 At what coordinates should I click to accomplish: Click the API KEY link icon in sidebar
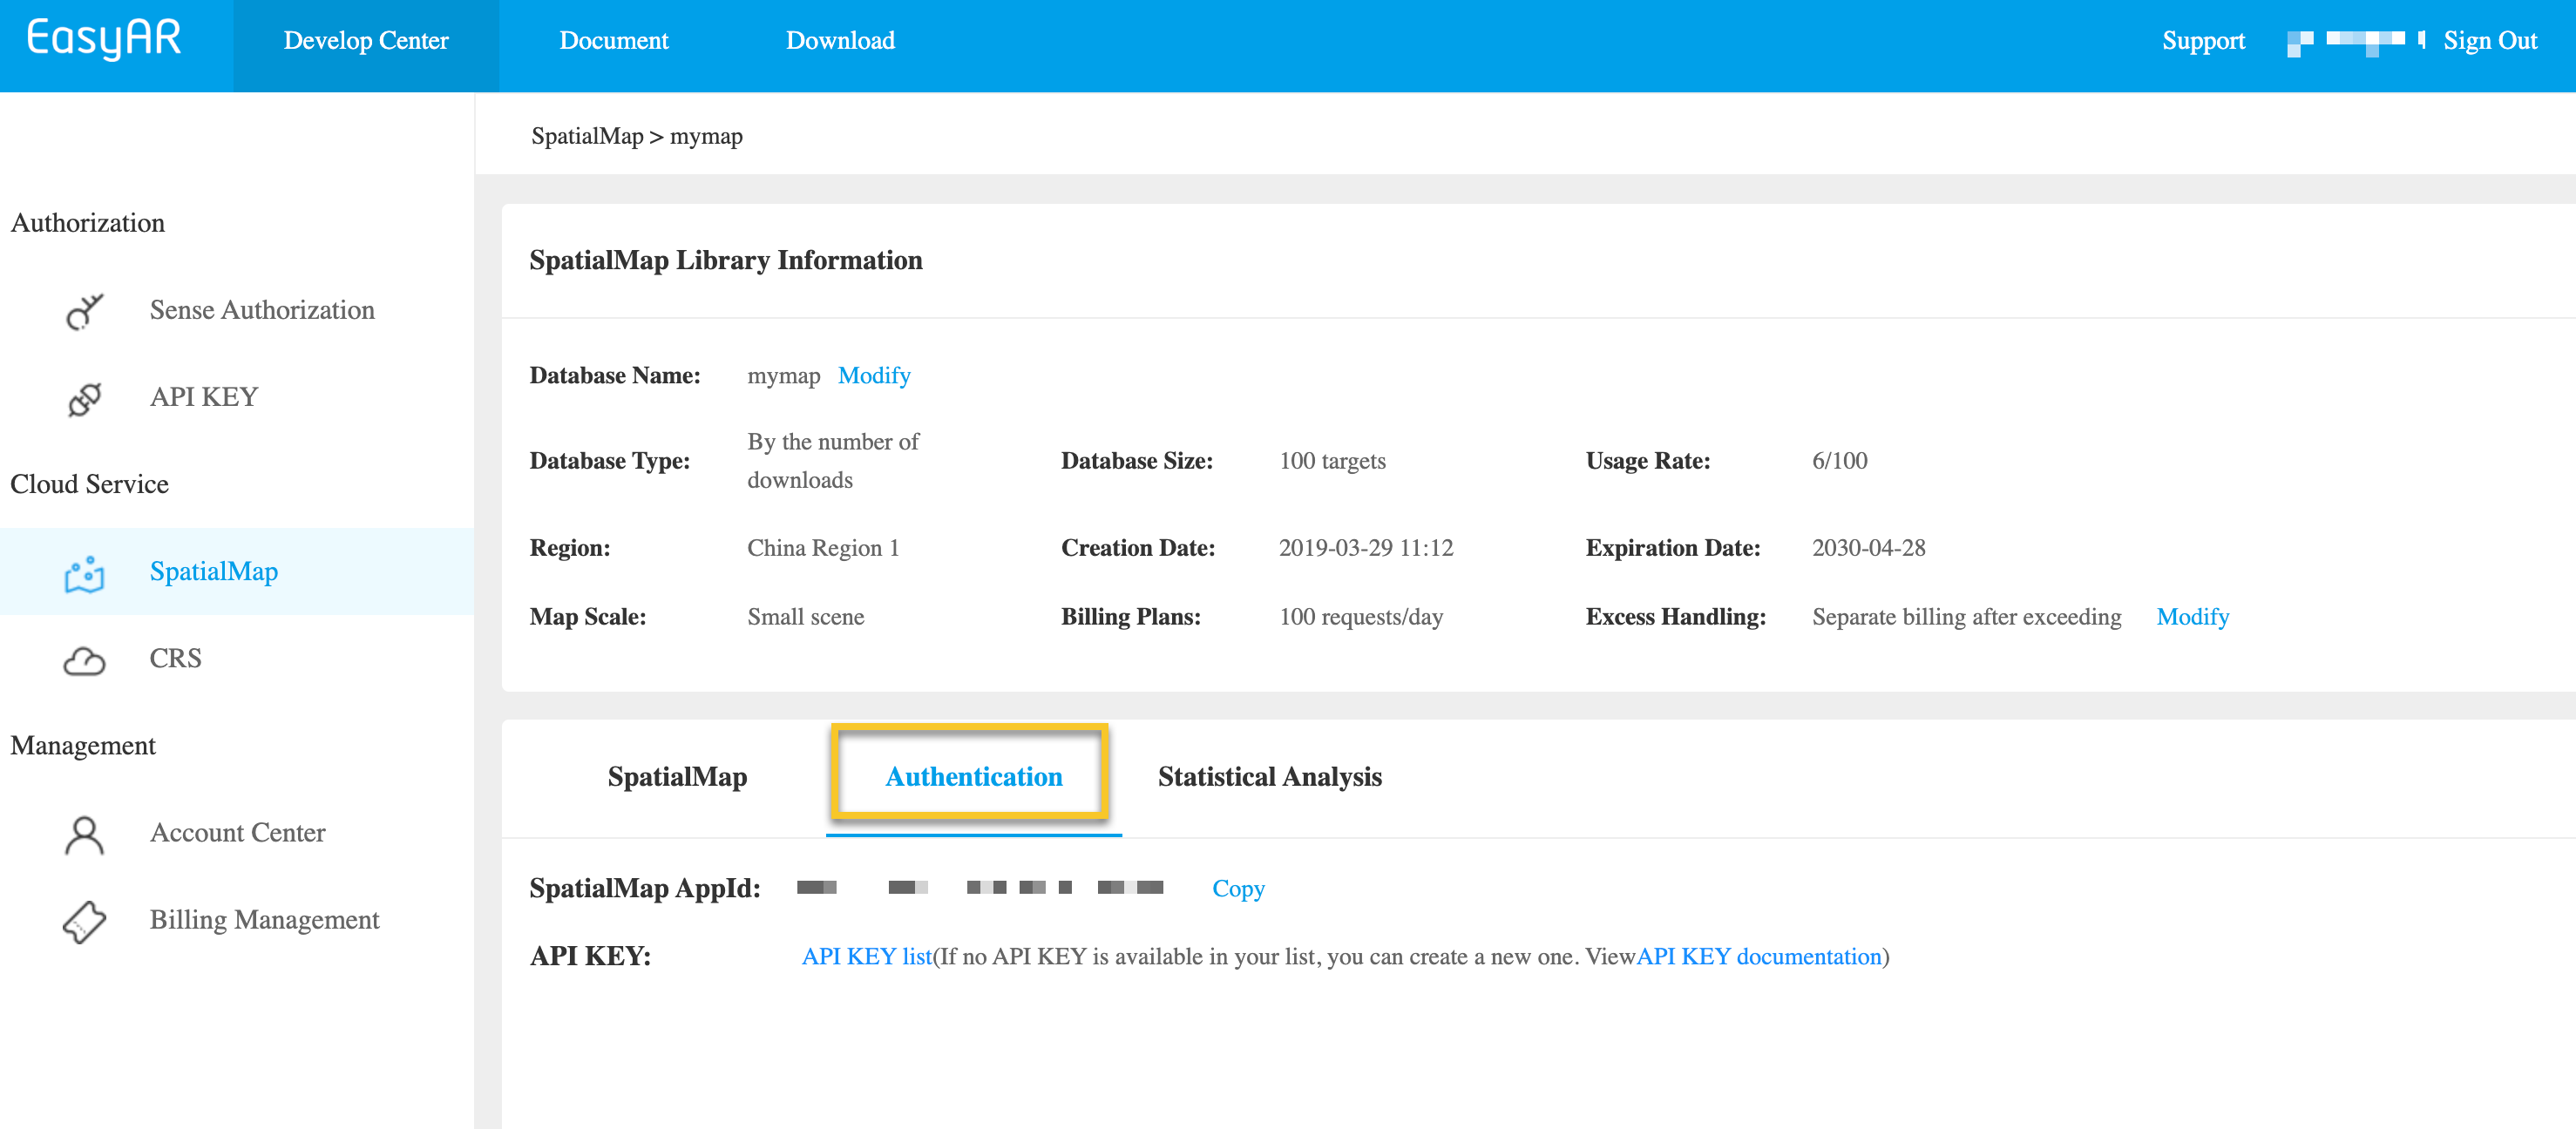84,398
